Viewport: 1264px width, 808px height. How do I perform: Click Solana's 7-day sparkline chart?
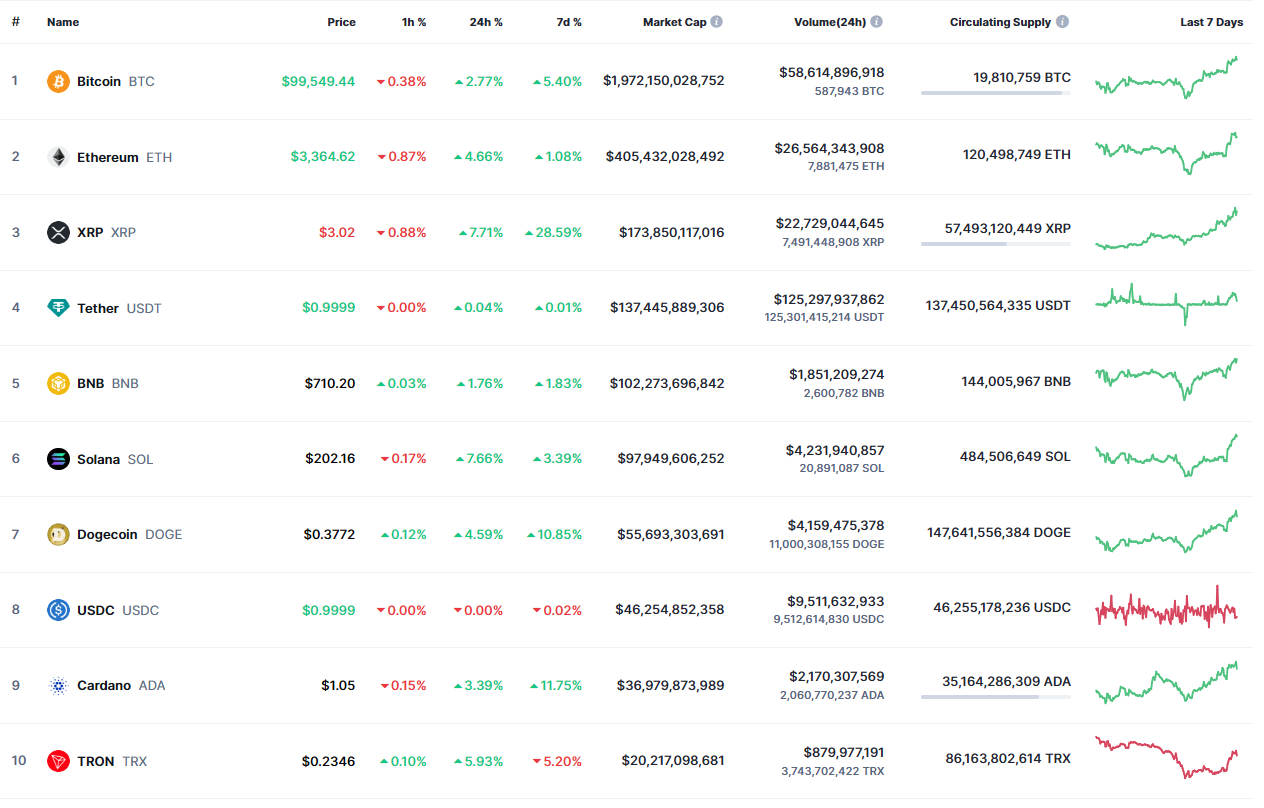tap(1166, 455)
